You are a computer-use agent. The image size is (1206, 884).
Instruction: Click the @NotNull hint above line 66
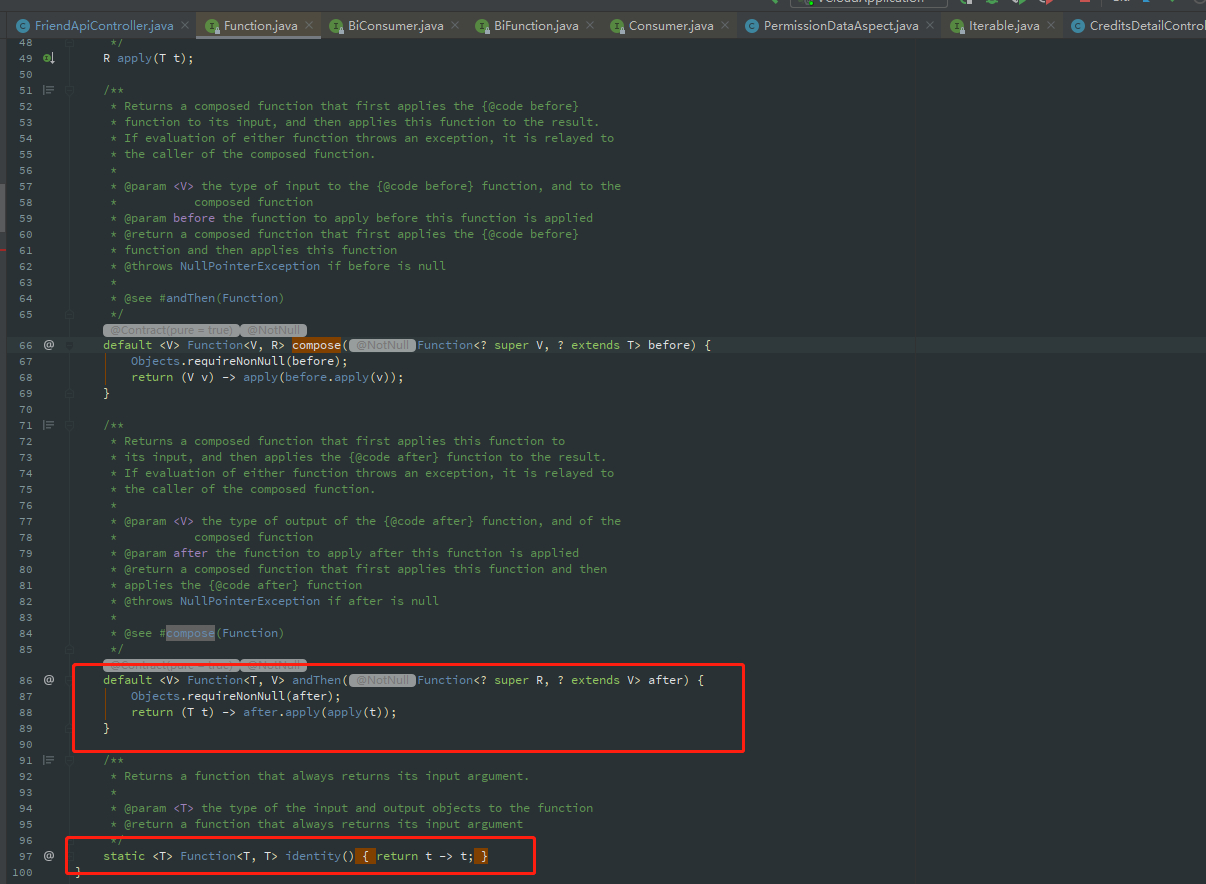coord(275,330)
